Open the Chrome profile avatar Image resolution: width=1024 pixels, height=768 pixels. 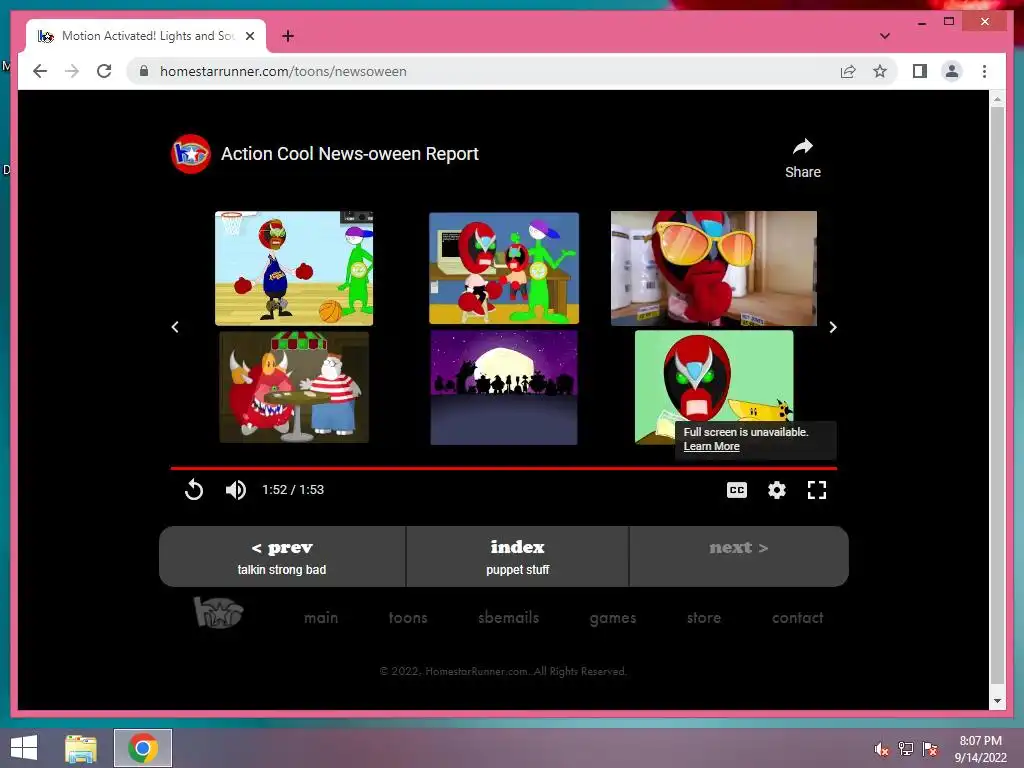pyautogui.click(x=952, y=71)
